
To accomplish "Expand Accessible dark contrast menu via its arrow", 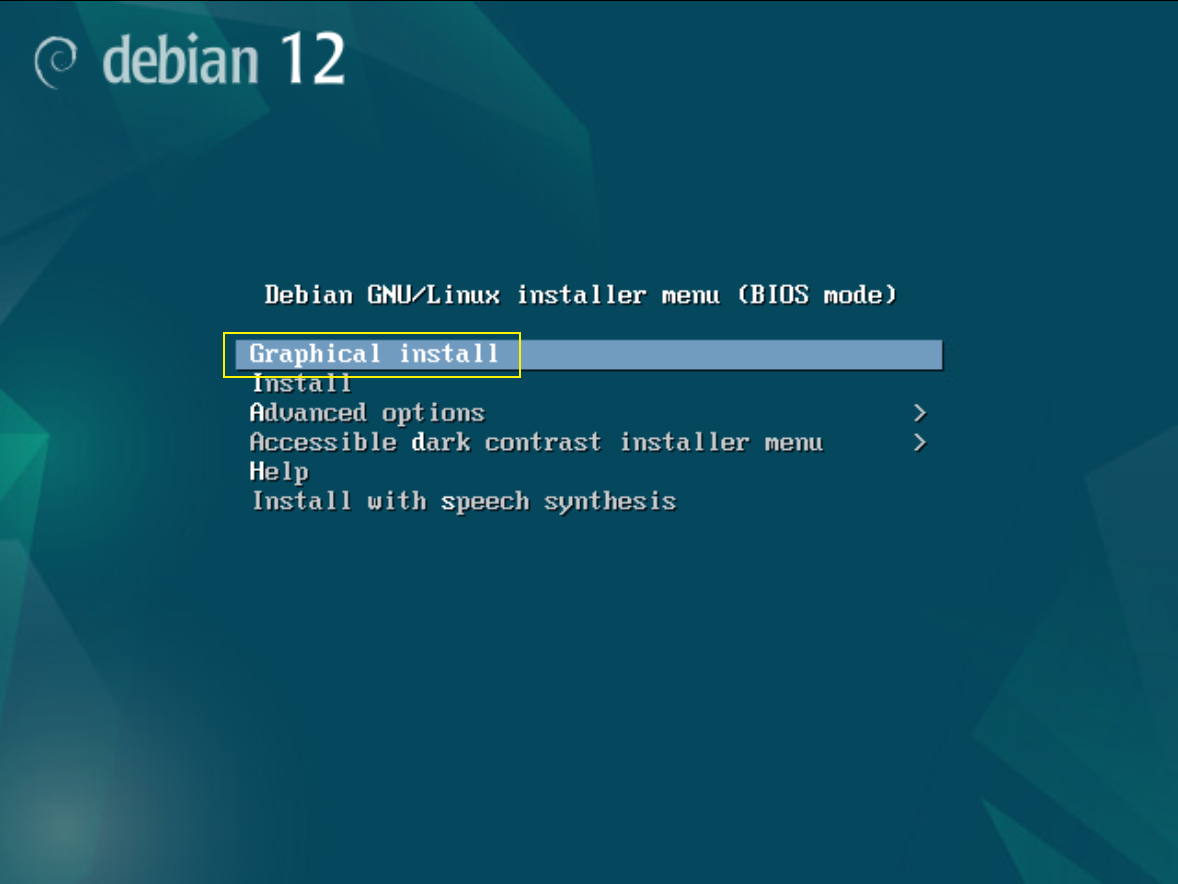I will [x=920, y=442].
